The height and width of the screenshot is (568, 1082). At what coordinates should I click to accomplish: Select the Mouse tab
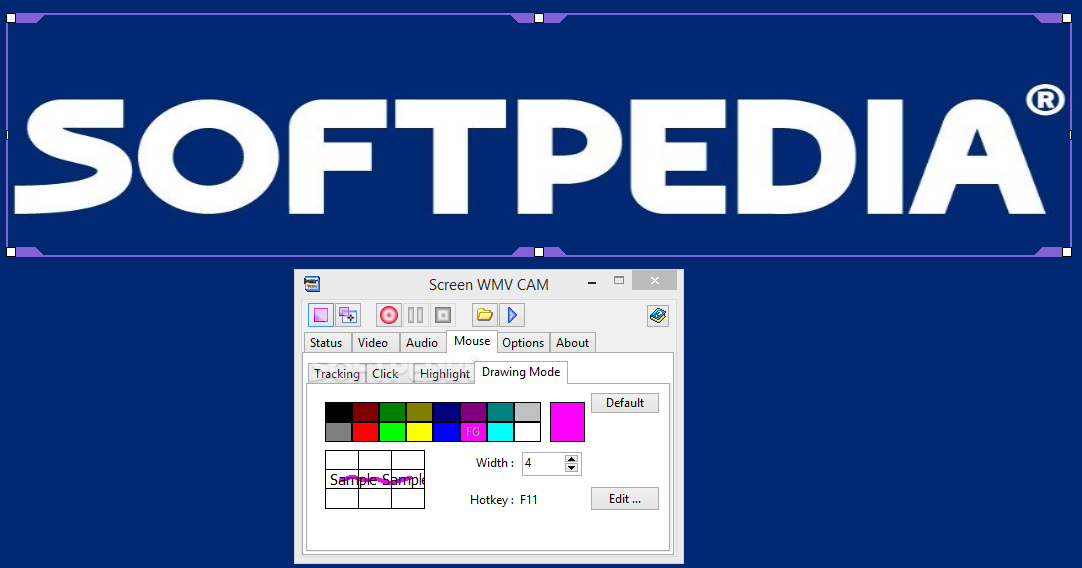pyautogui.click(x=472, y=341)
